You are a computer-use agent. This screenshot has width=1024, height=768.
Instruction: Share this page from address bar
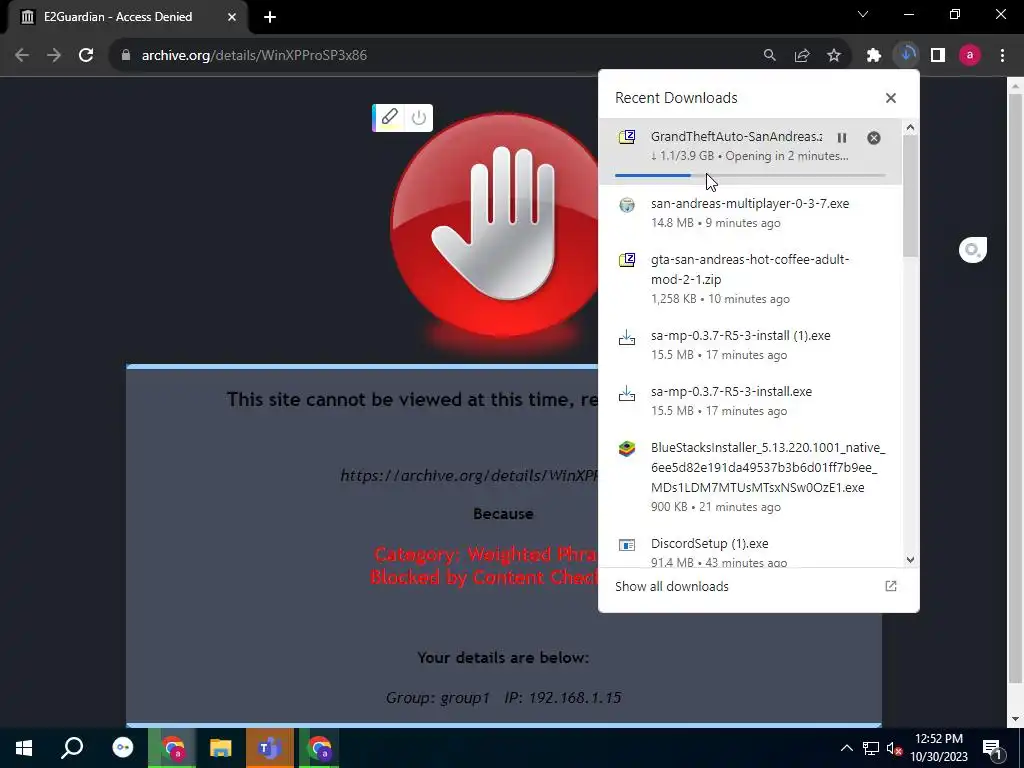click(x=802, y=56)
